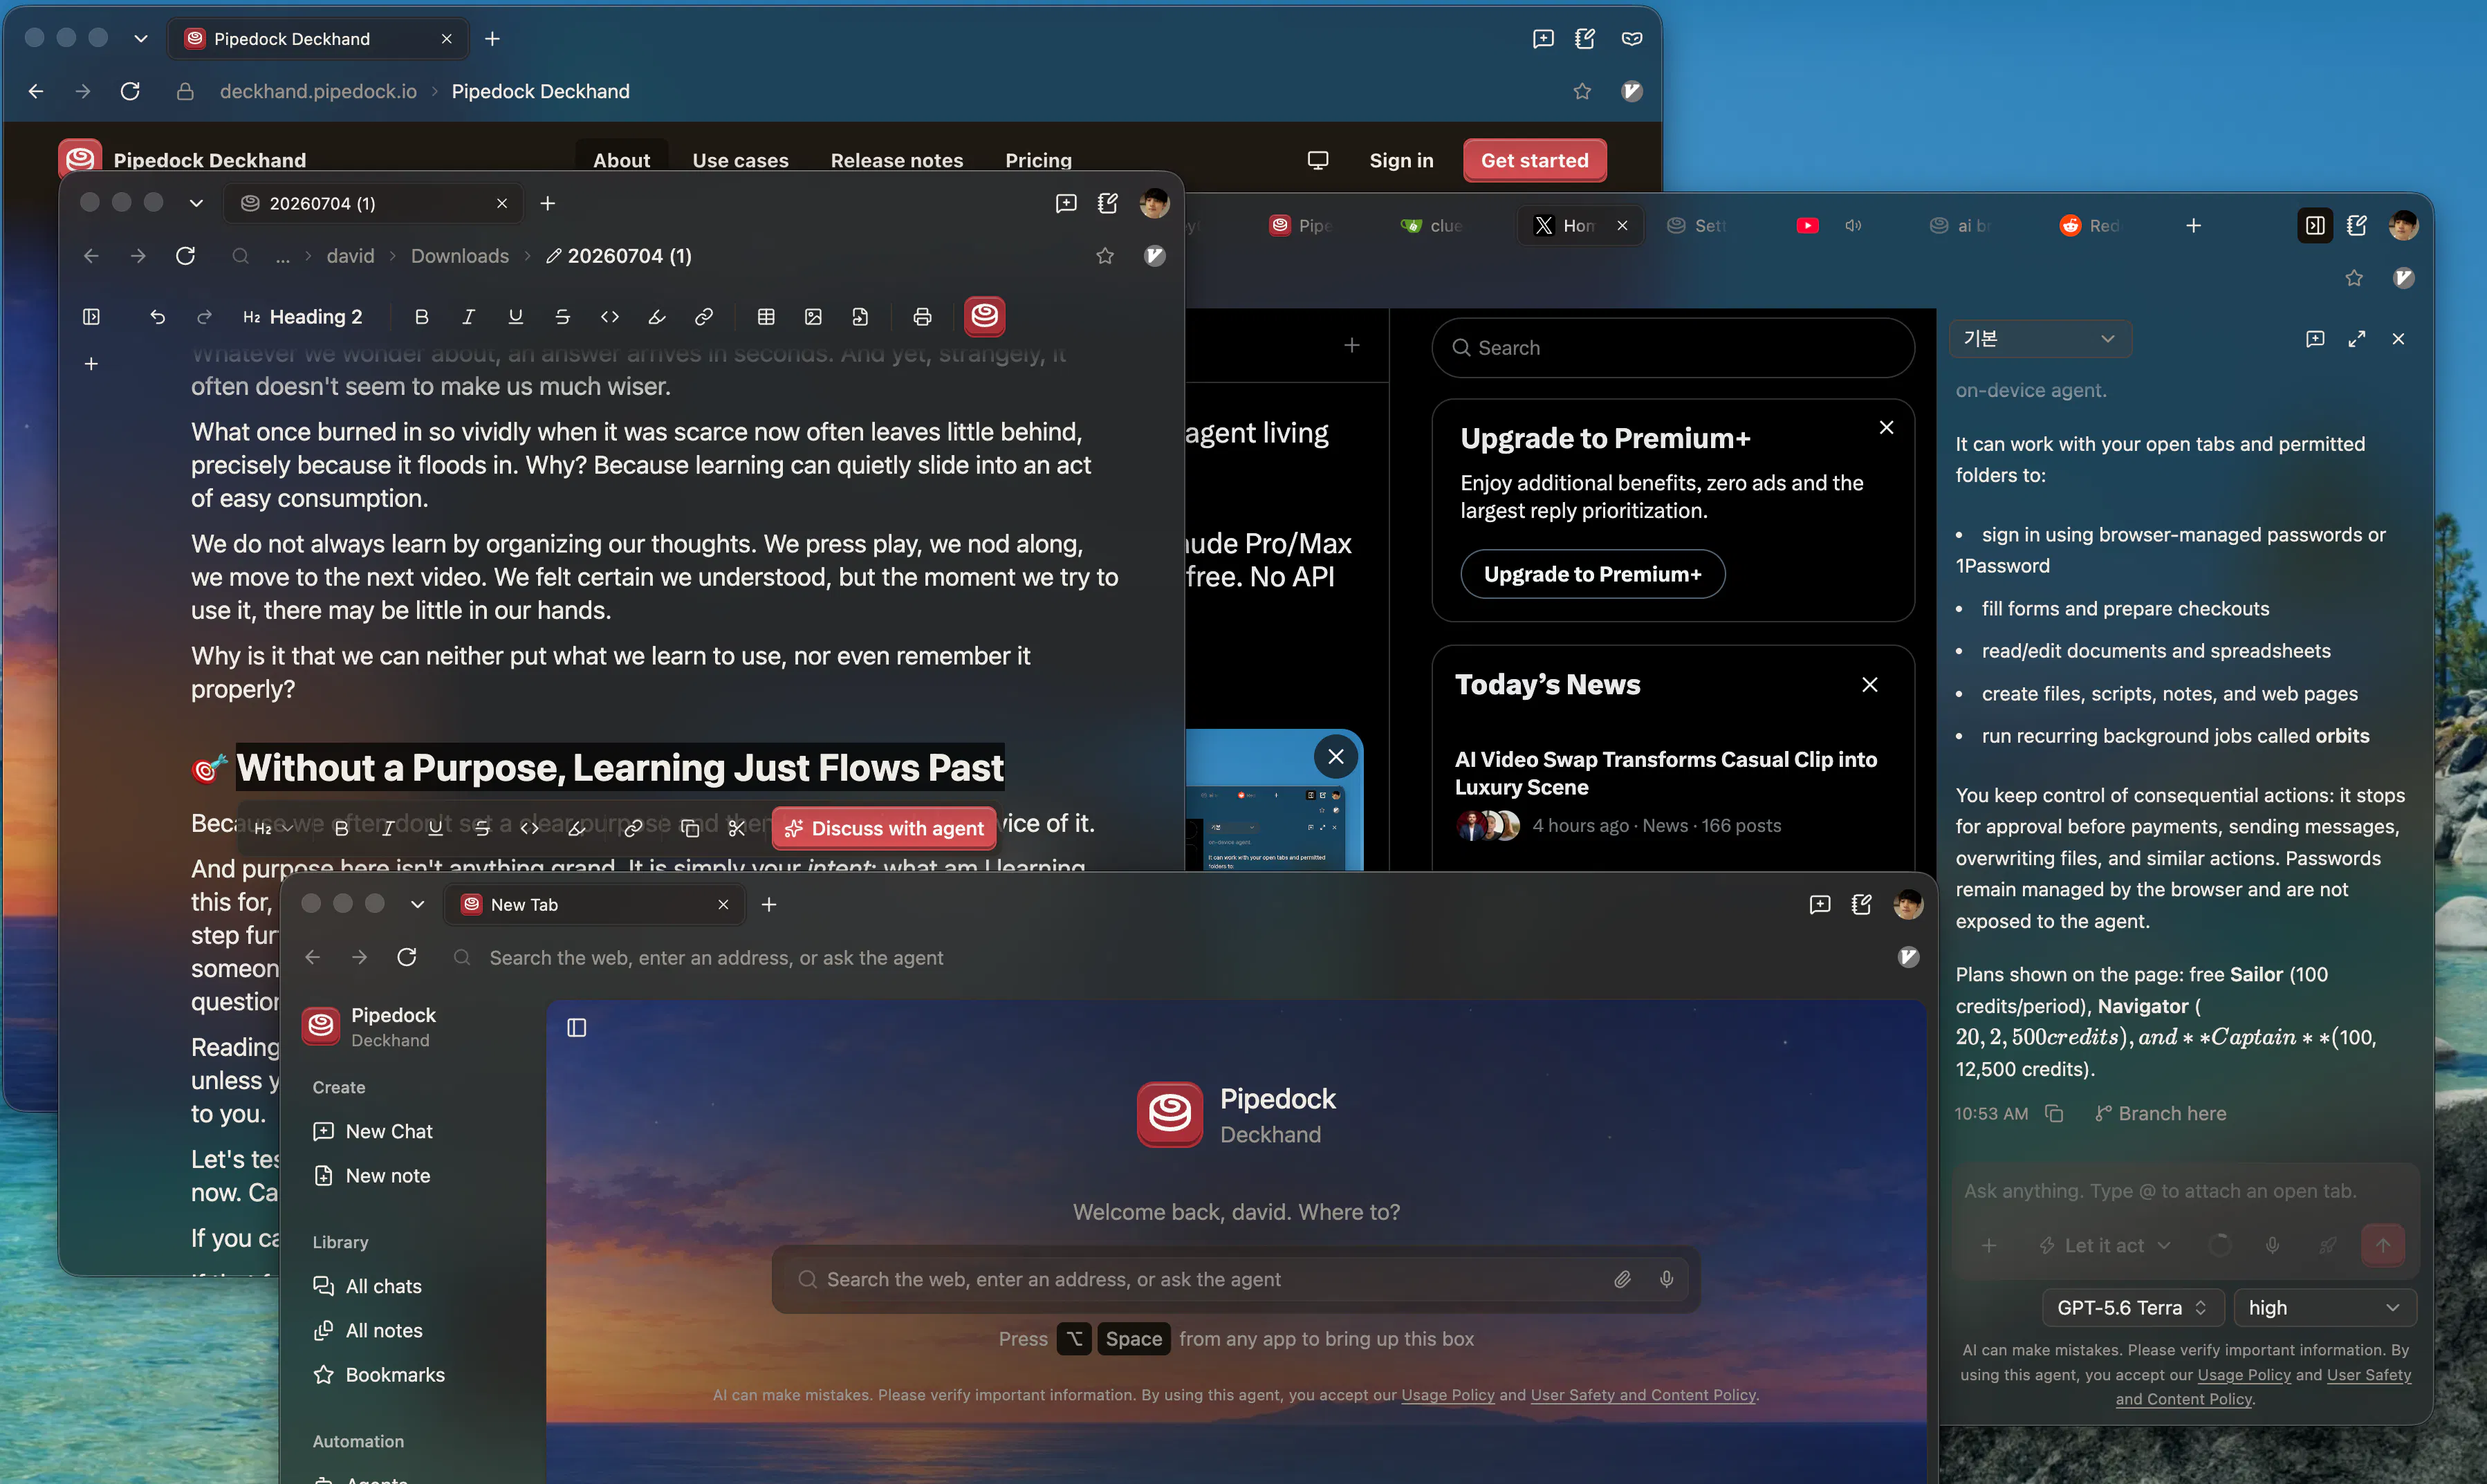Copy the agent reply timestamped 10:53 AM

tap(2054, 1113)
